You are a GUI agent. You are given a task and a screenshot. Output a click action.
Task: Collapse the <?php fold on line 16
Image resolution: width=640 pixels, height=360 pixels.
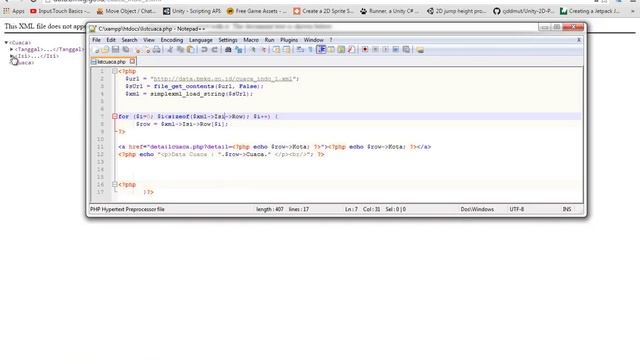point(115,184)
